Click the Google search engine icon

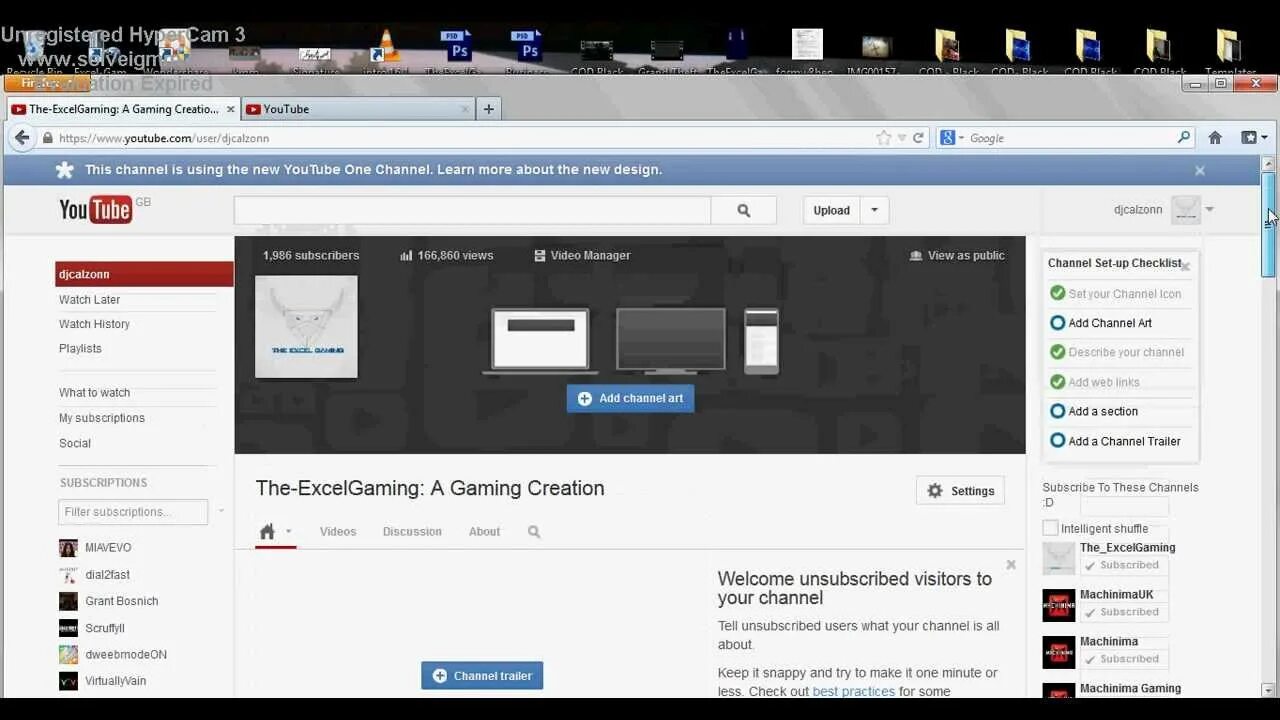click(x=948, y=138)
